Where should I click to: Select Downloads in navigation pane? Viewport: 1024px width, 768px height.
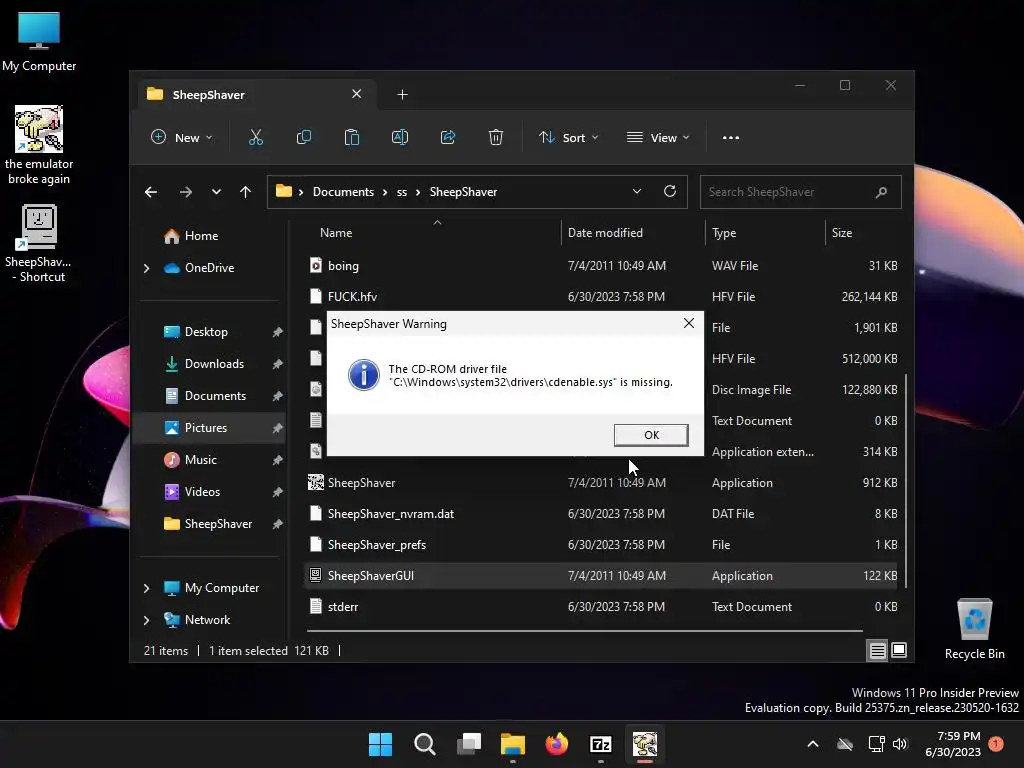coord(214,364)
